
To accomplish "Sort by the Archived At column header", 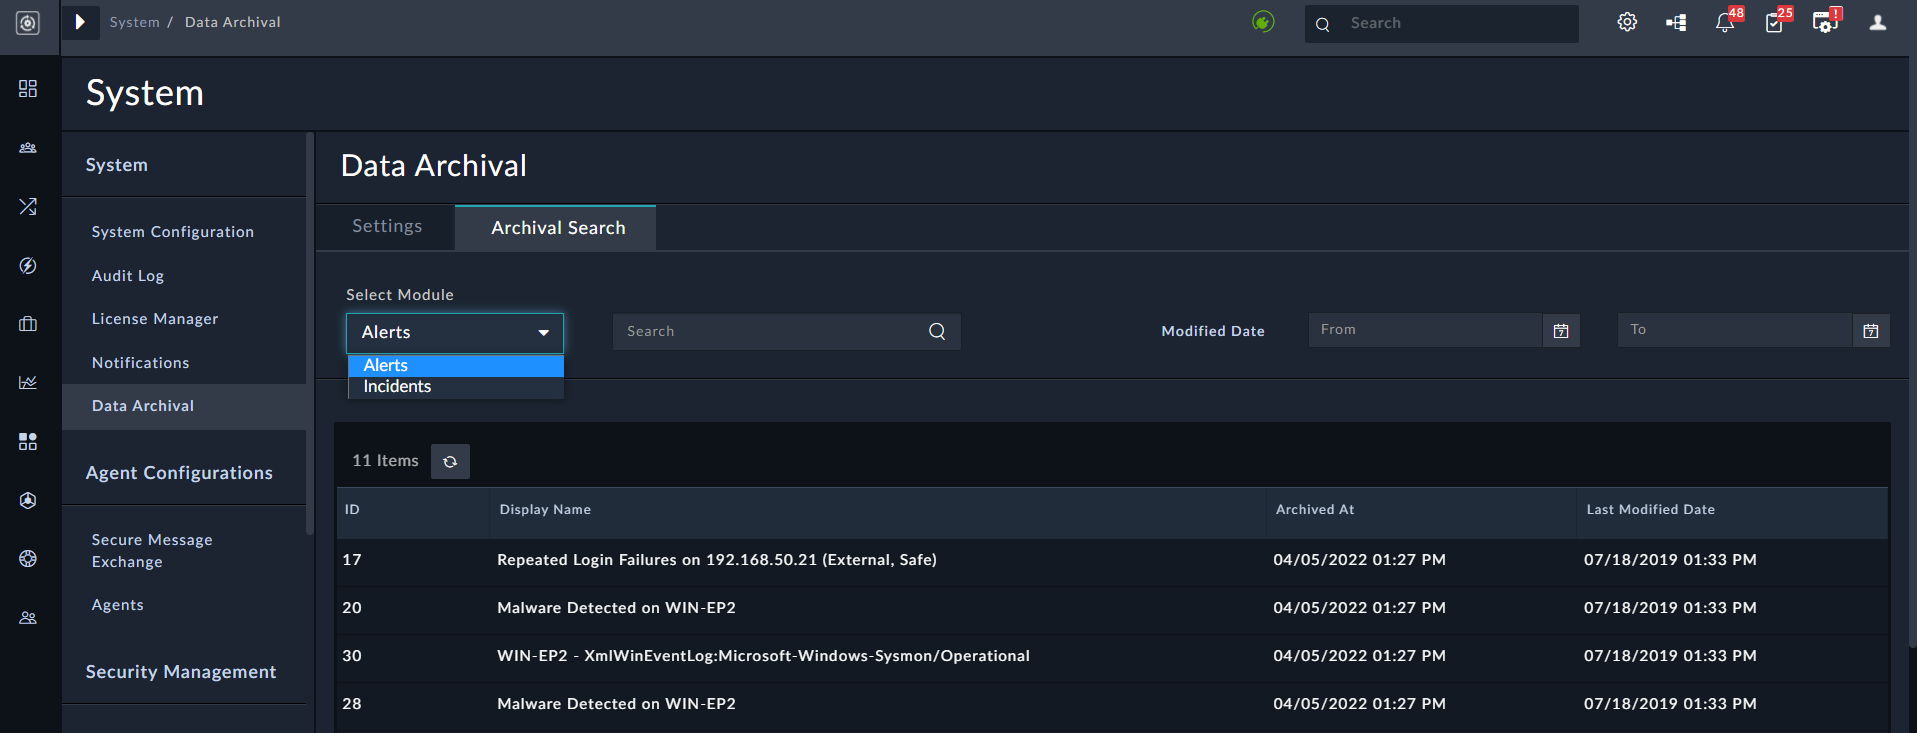I will [x=1314, y=510].
